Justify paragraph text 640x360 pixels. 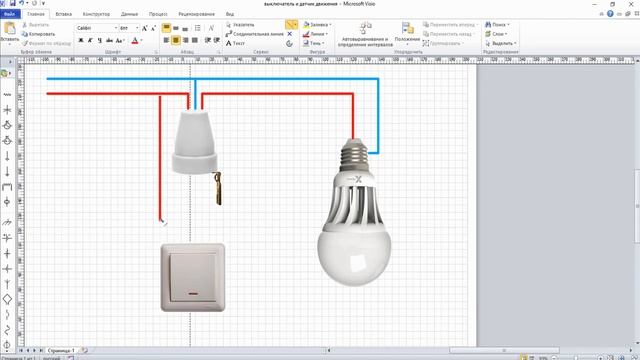[195, 40]
